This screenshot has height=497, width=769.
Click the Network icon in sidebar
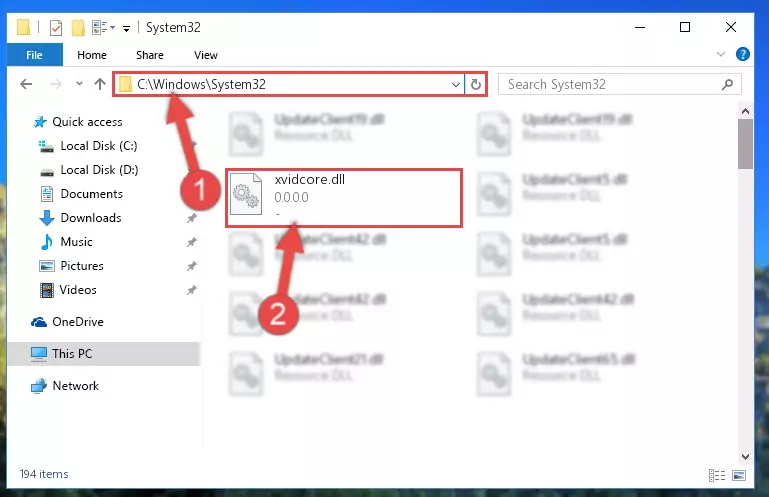coord(39,386)
